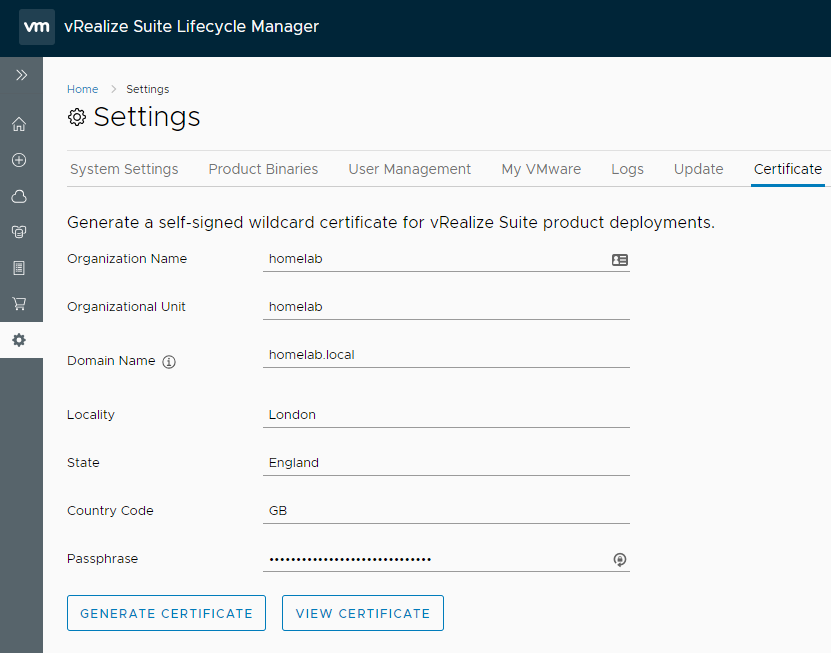831x653 pixels.
Task: Switch to the Product Binaries tab
Action: point(263,169)
